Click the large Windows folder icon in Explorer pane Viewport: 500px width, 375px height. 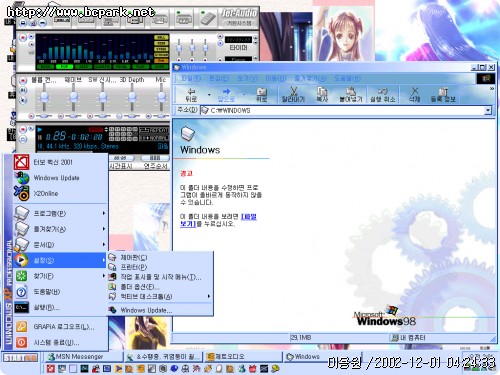click(x=188, y=134)
